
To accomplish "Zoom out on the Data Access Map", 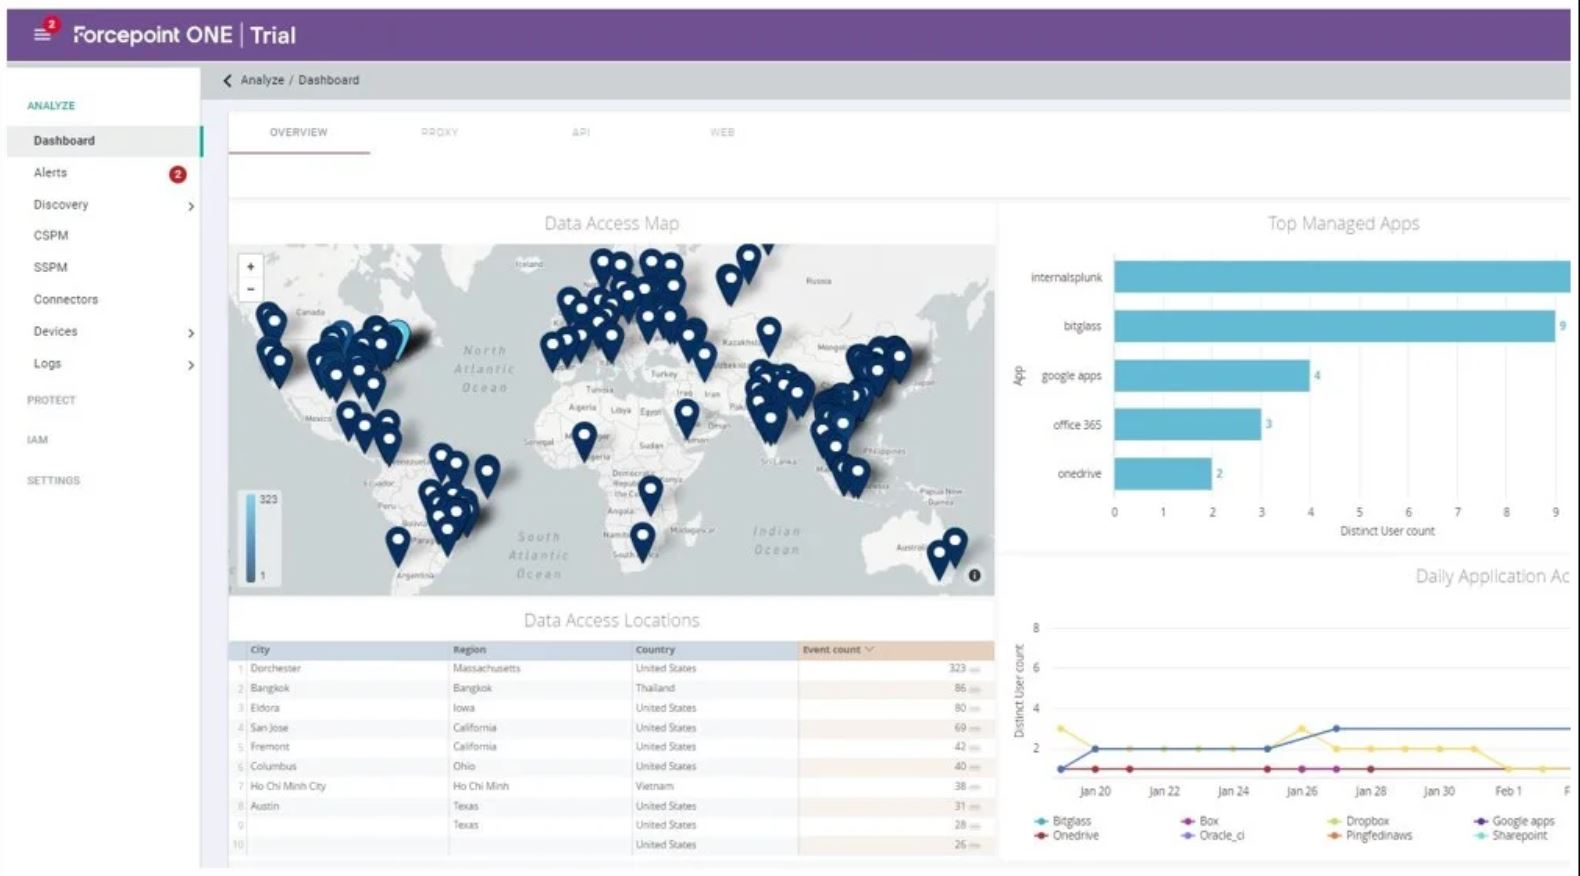I will [x=250, y=289].
